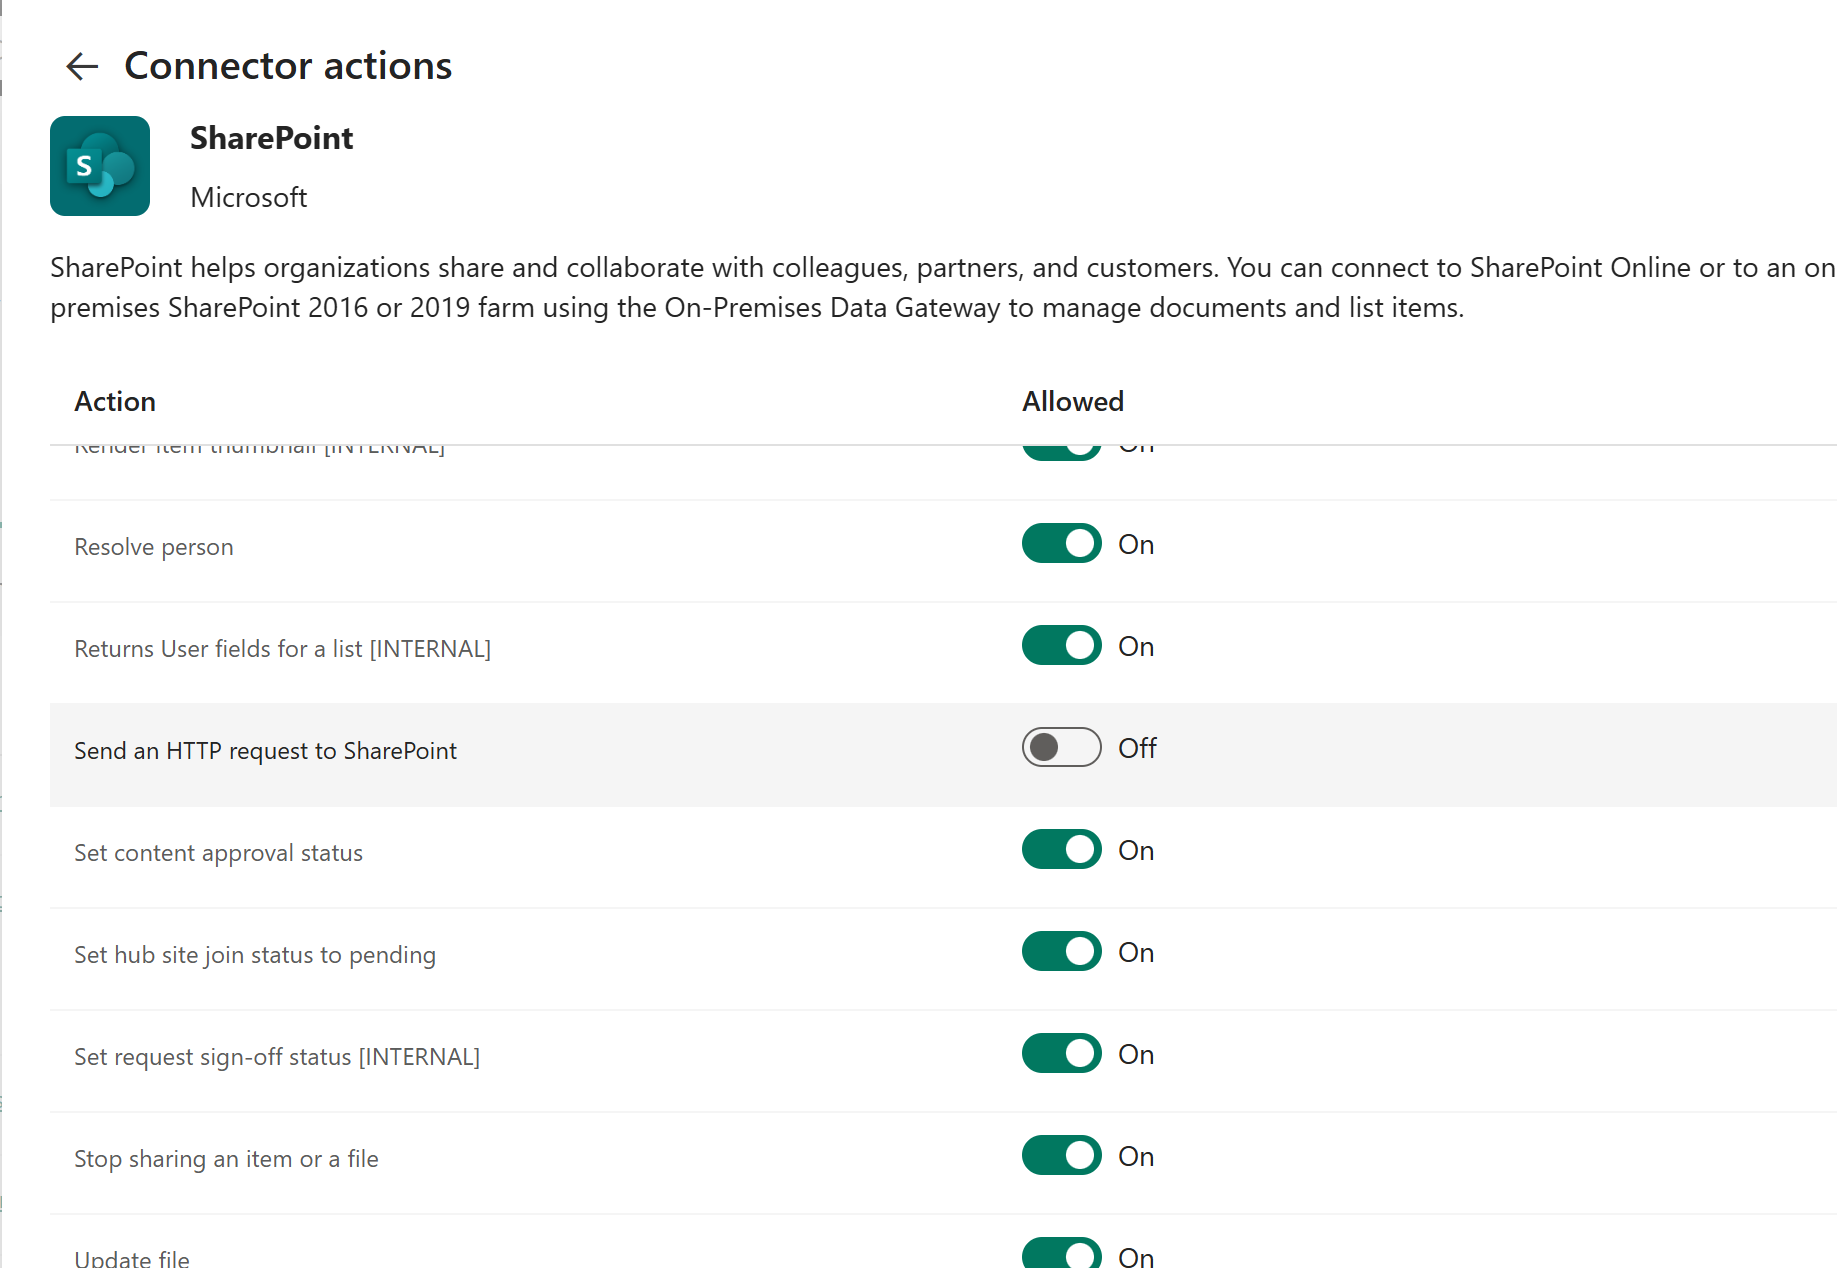Screen dimensions: 1837x1268
Task: Switch off Stop sharing an item or file
Action: click(x=1061, y=1156)
